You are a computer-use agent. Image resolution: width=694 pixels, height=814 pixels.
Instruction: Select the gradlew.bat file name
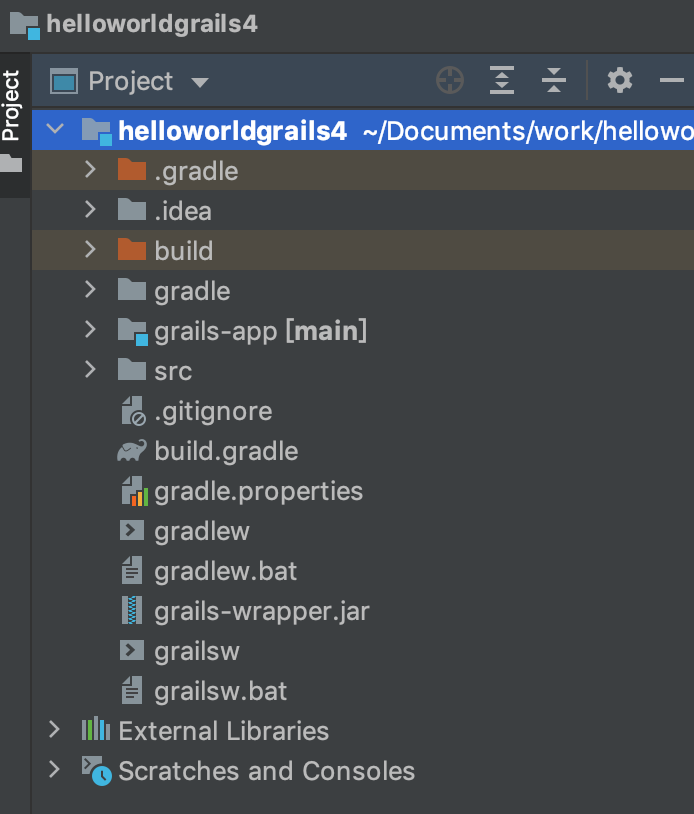point(225,571)
